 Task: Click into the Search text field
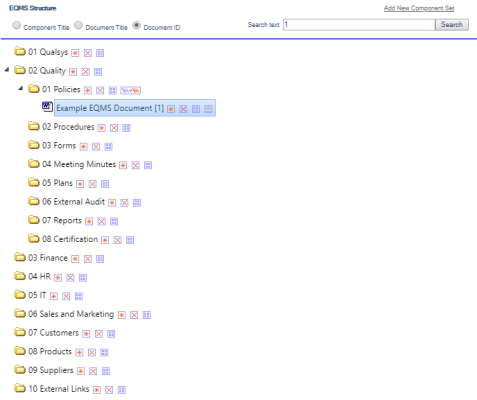pos(359,25)
